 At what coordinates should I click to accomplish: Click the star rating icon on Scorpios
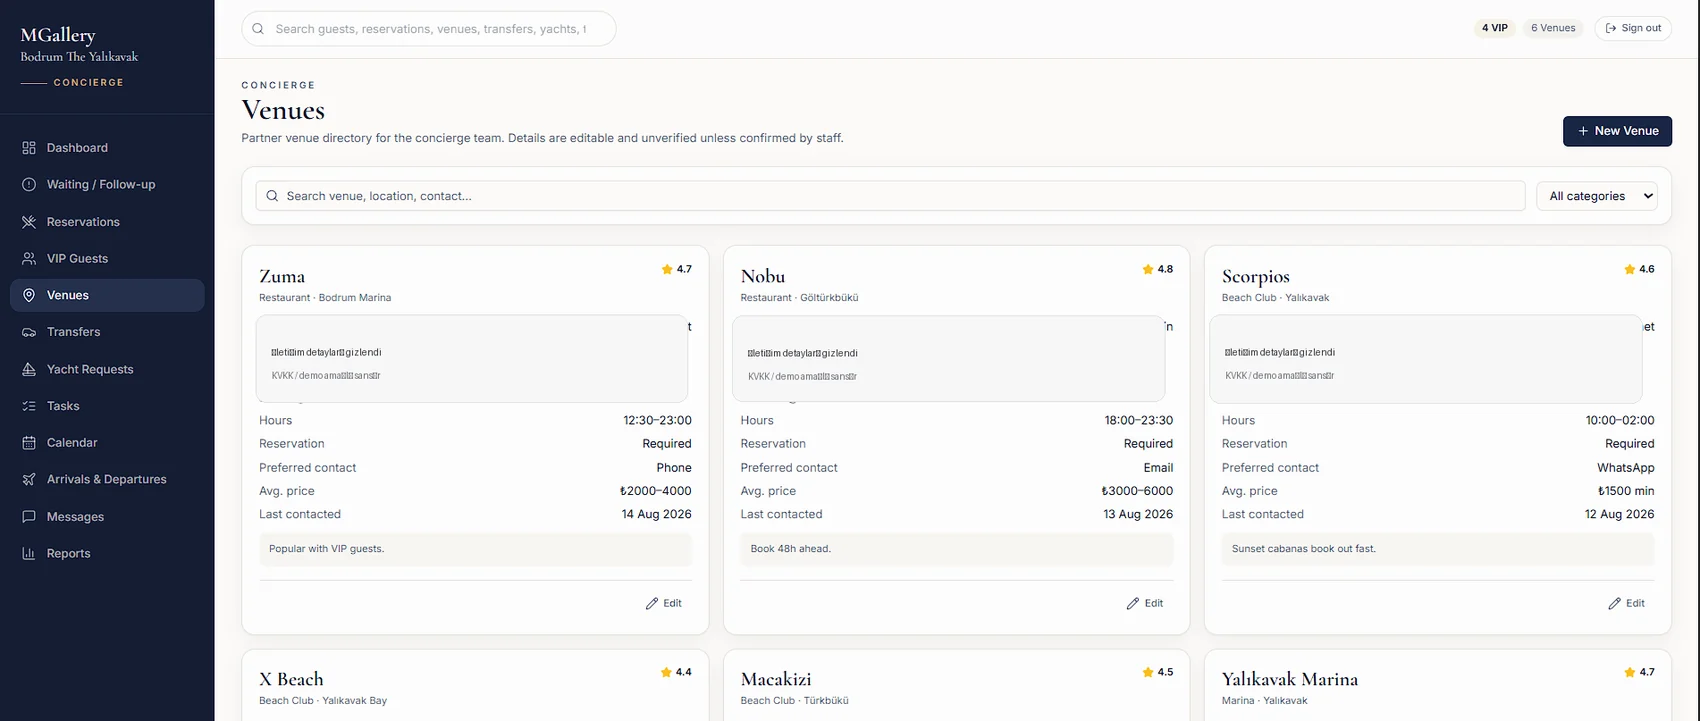tap(1630, 269)
